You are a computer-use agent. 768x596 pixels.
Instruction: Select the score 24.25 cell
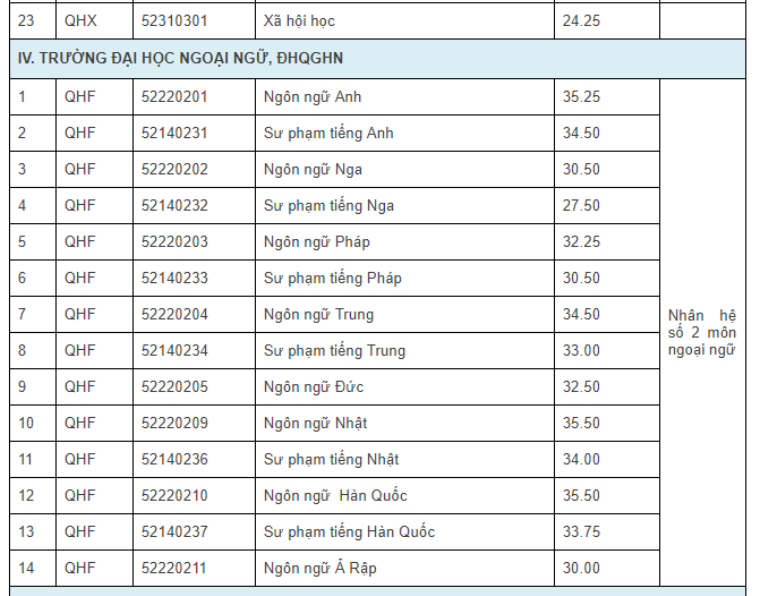[581, 20]
